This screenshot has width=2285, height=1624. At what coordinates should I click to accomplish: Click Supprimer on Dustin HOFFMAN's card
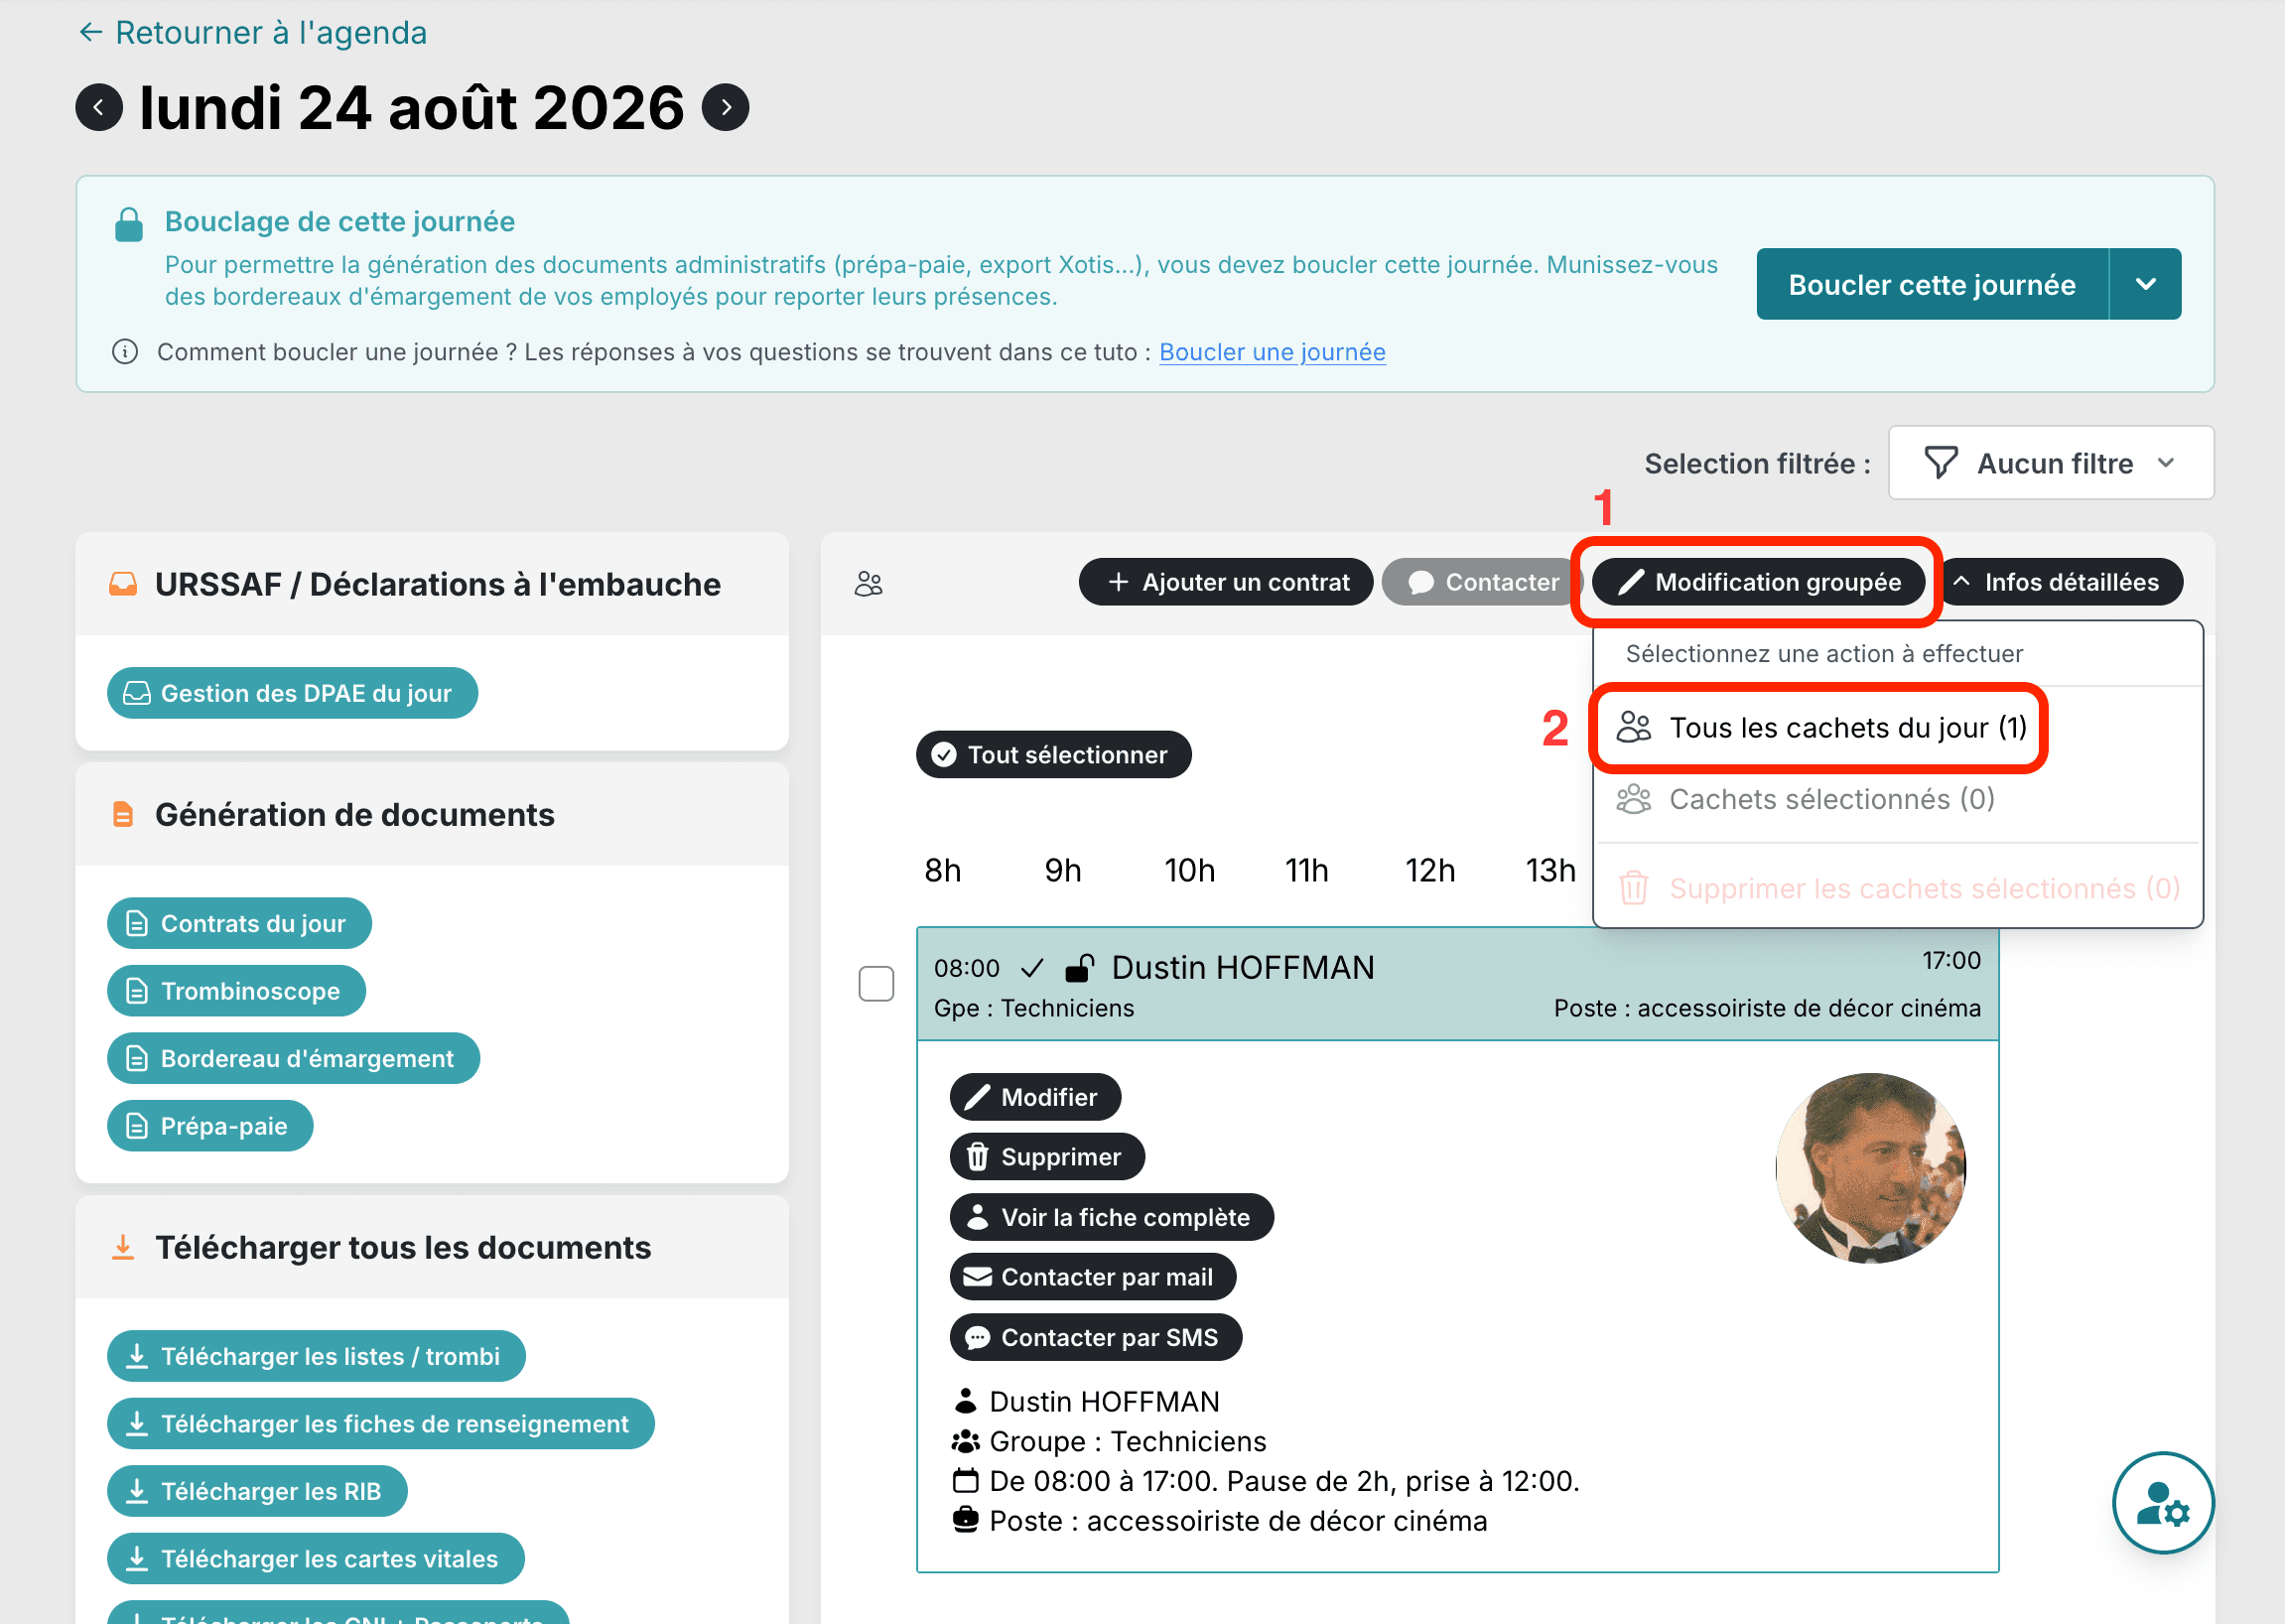point(1047,1157)
